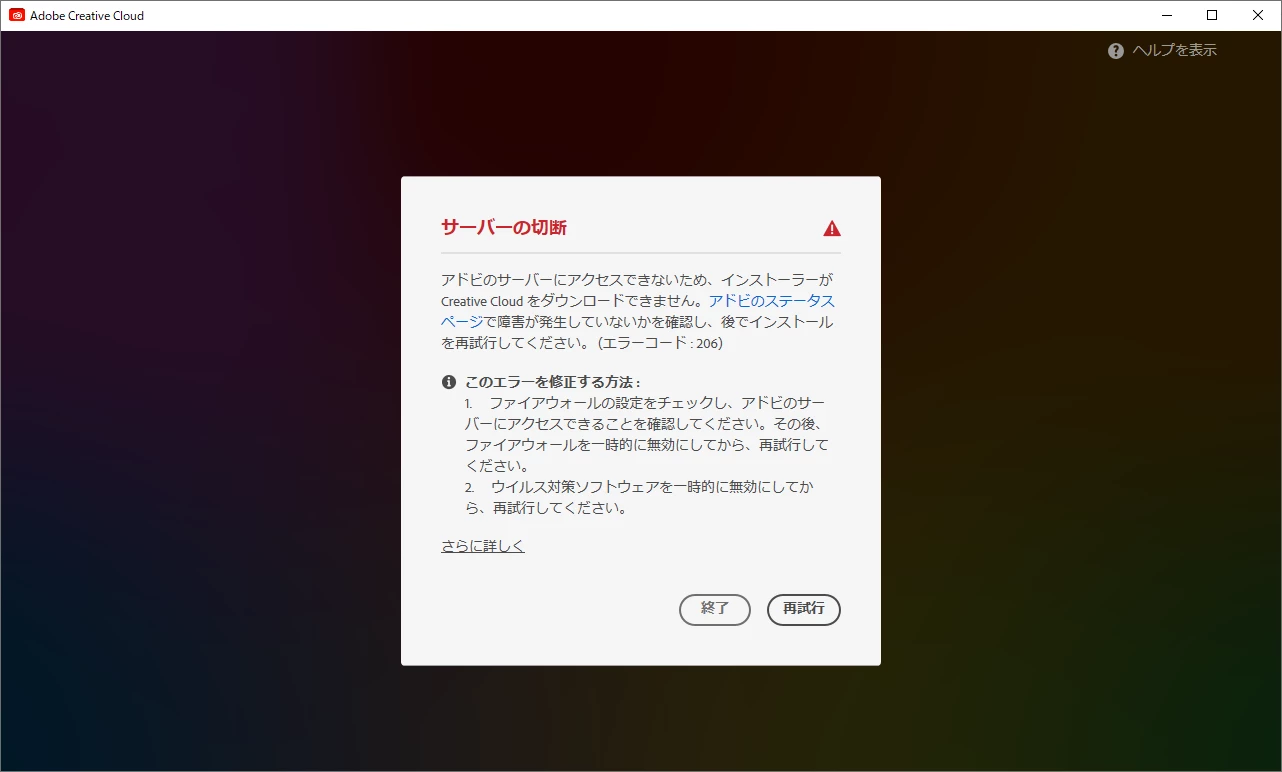The height and width of the screenshot is (772, 1282).
Task: Click step 2 antivirus instruction text
Action: tap(640, 497)
